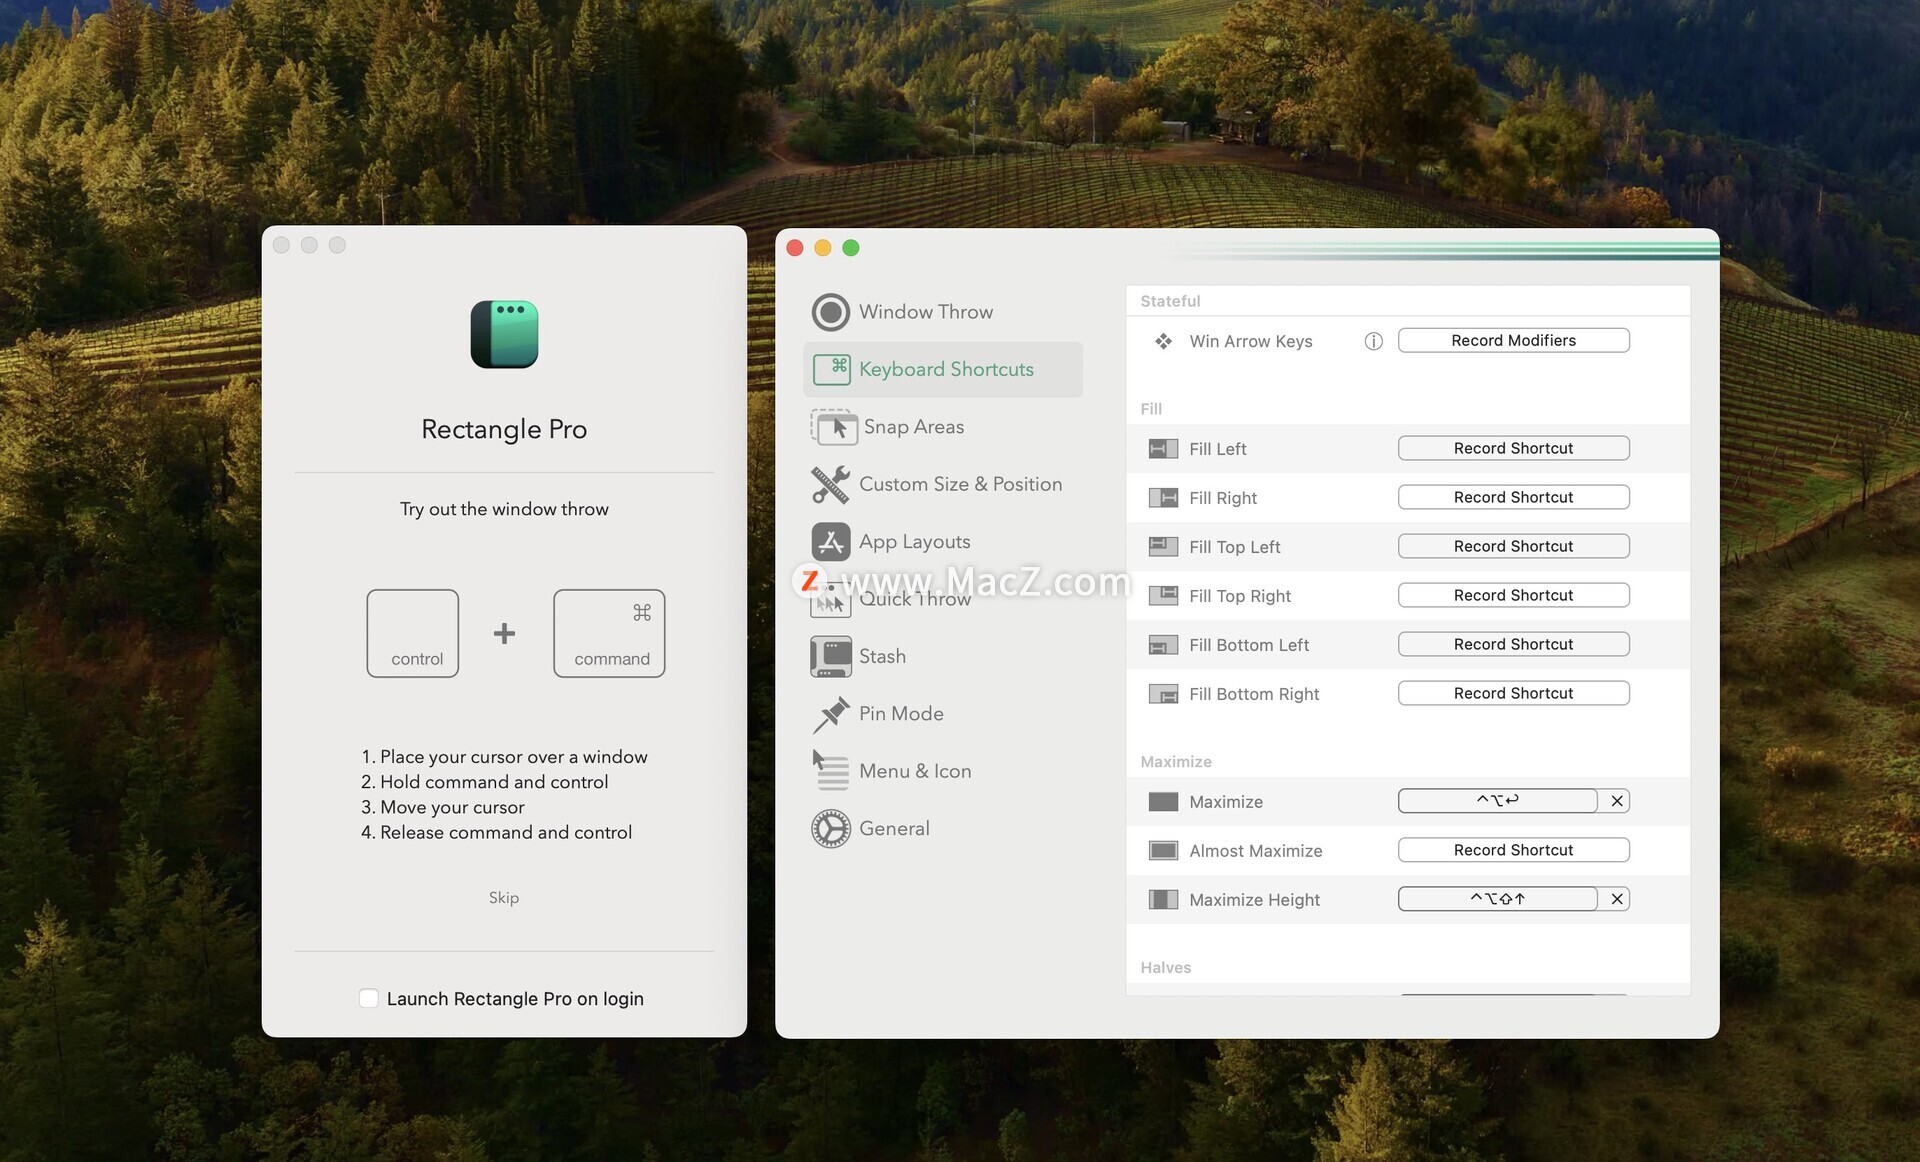Click the yellow minimize button of preferences
This screenshot has width=1920, height=1162.
pyautogui.click(x=823, y=248)
